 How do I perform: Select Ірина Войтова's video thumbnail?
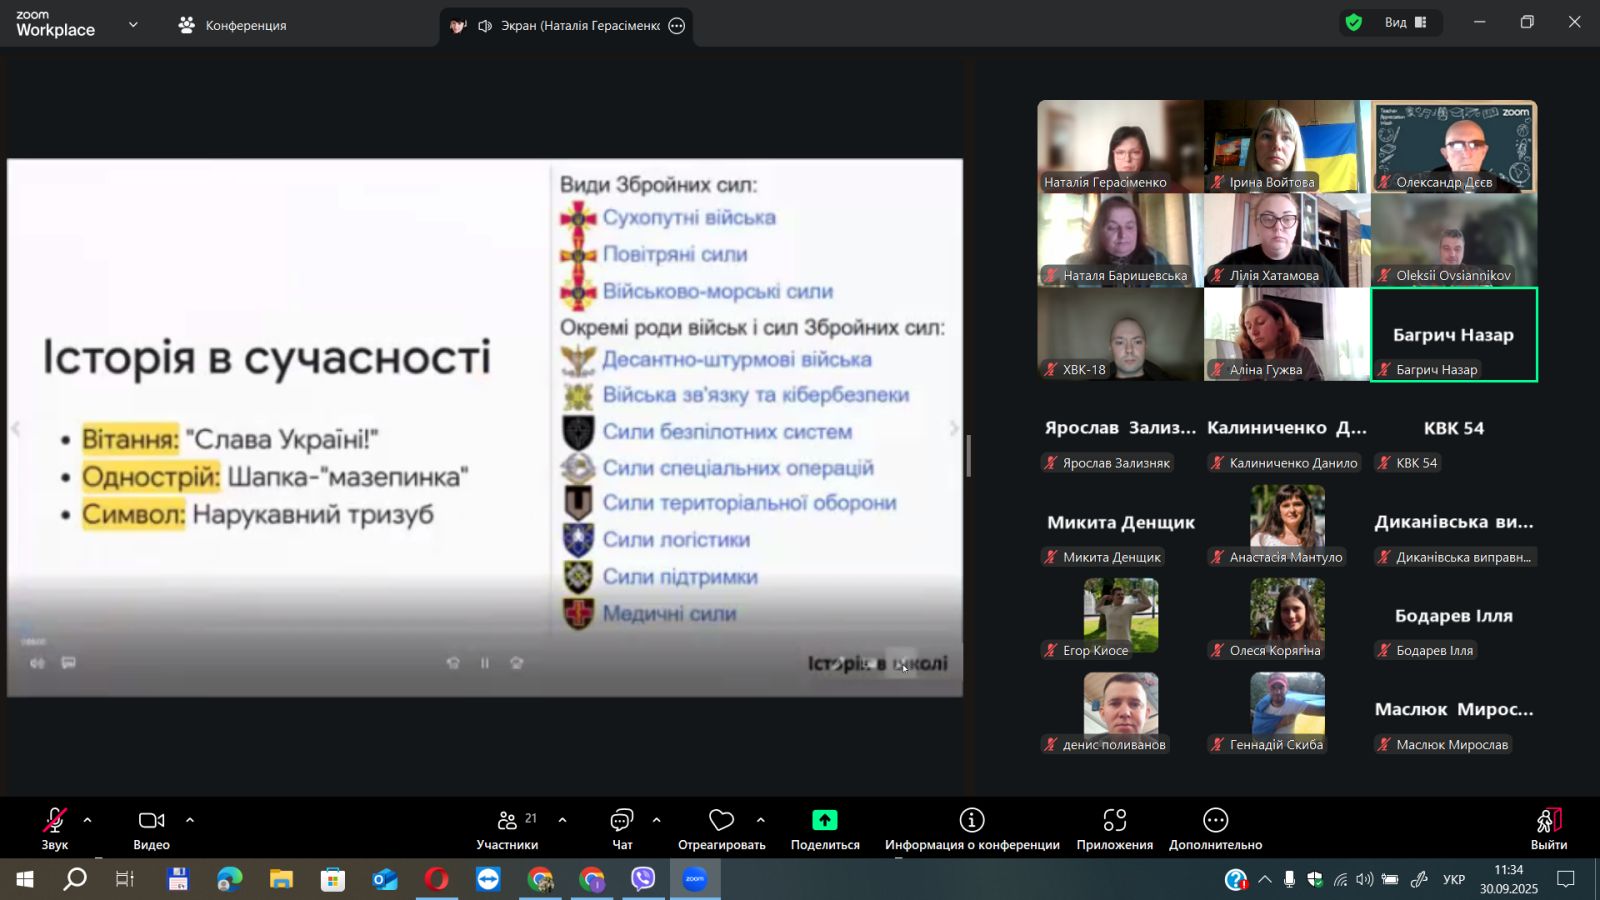click(x=1287, y=146)
